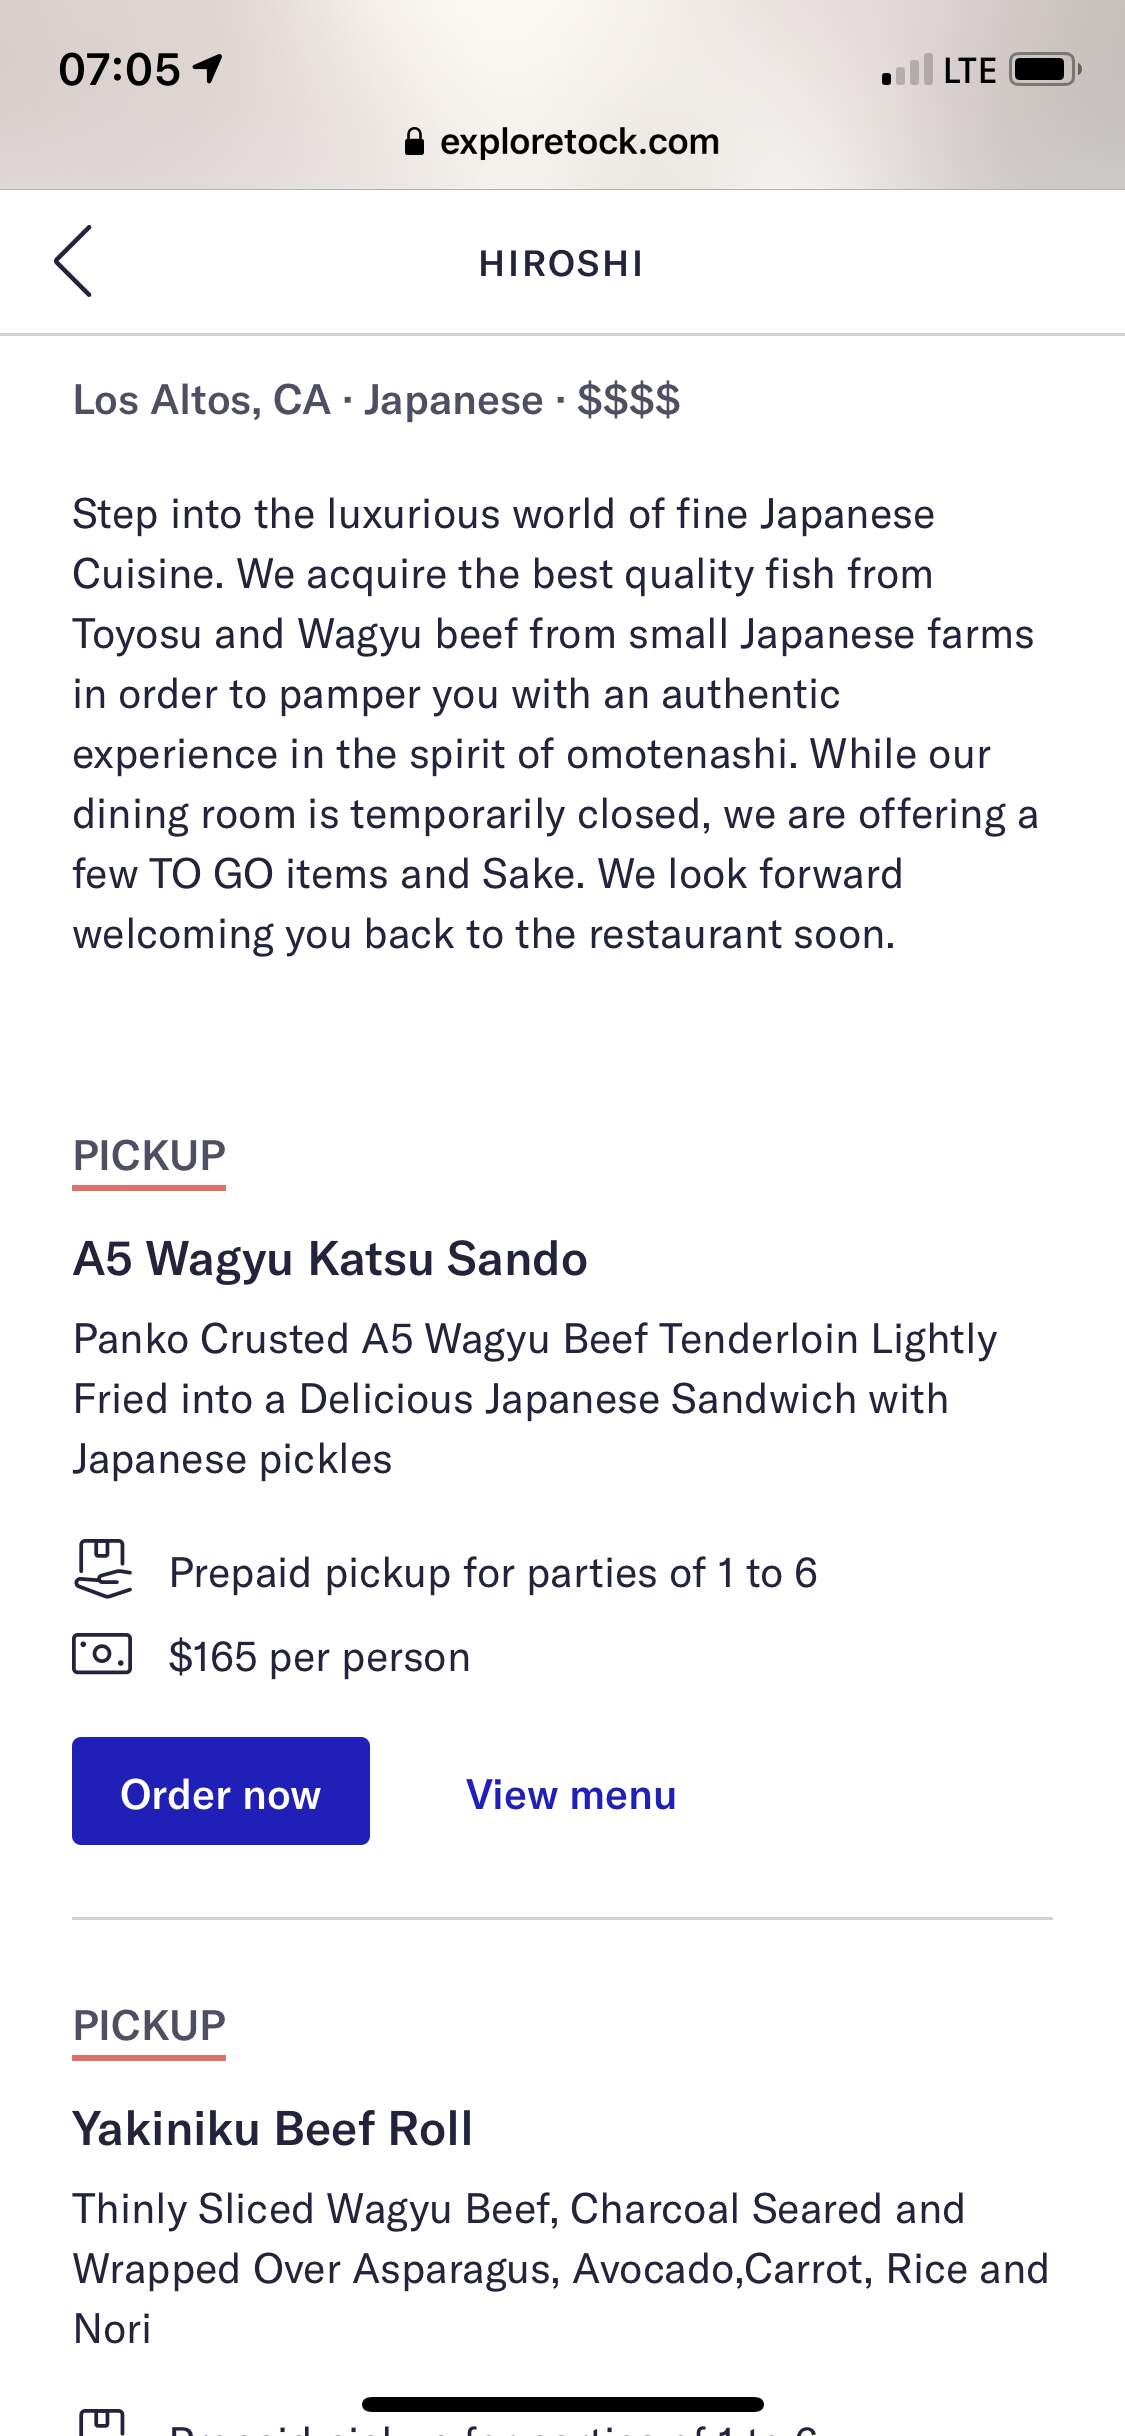Viewport: 1125px width, 2436px height.
Task: Click the HIROSHI page title
Action: [x=561, y=264]
